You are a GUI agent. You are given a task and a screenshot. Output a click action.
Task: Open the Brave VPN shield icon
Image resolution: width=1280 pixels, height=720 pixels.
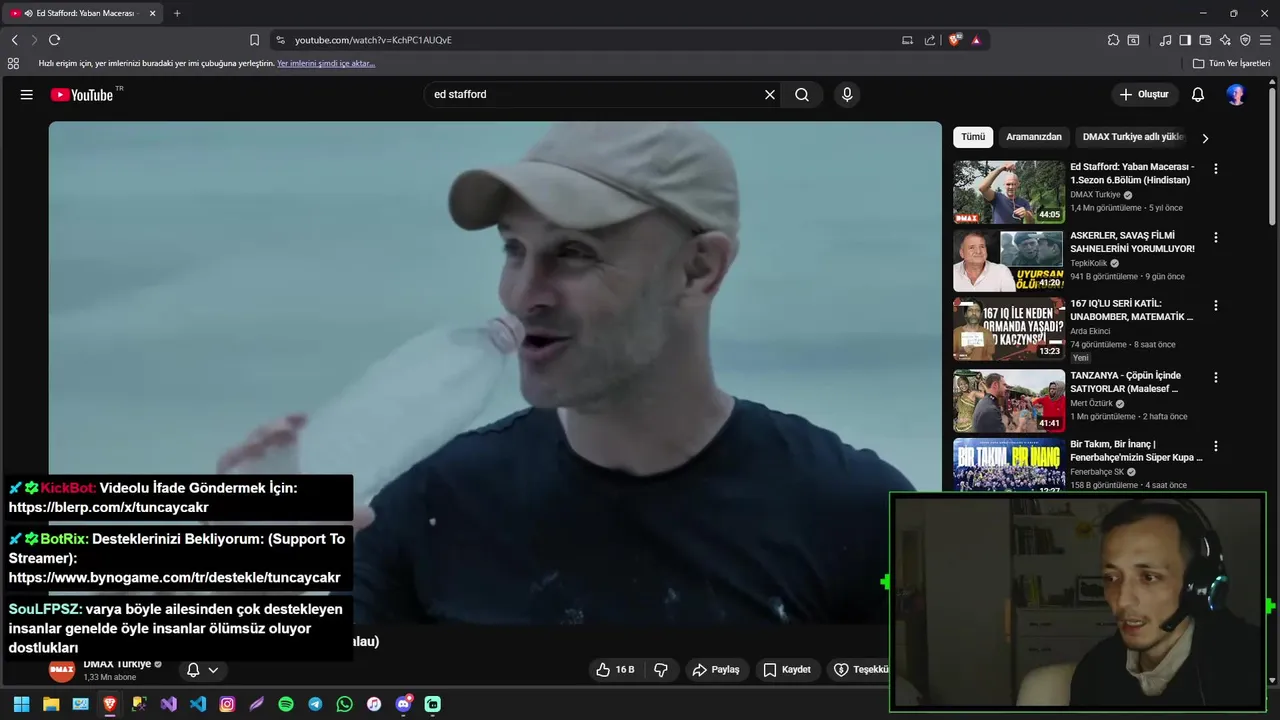[1245, 40]
